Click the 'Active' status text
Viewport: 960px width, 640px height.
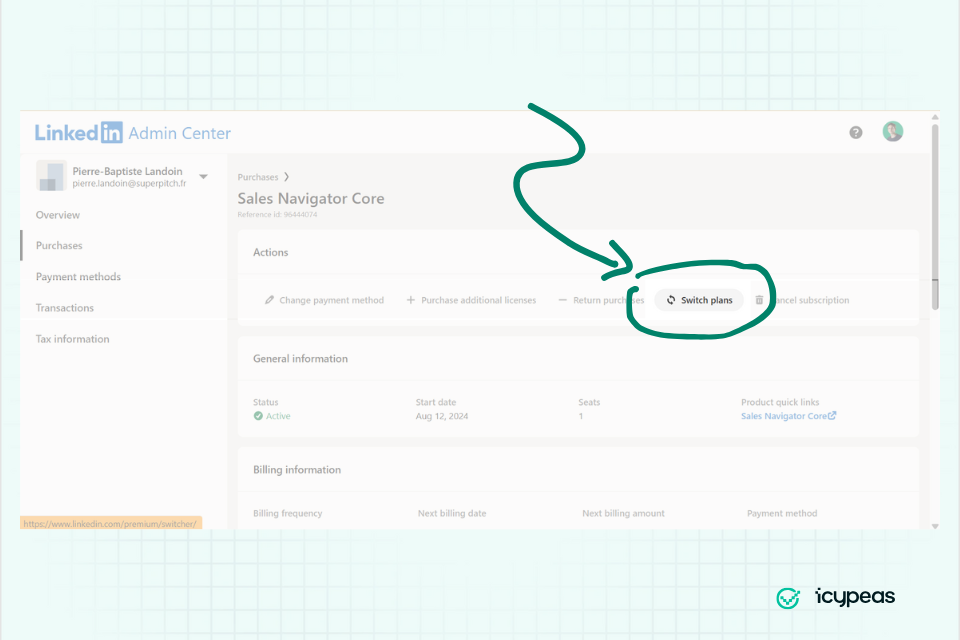coord(278,416)
